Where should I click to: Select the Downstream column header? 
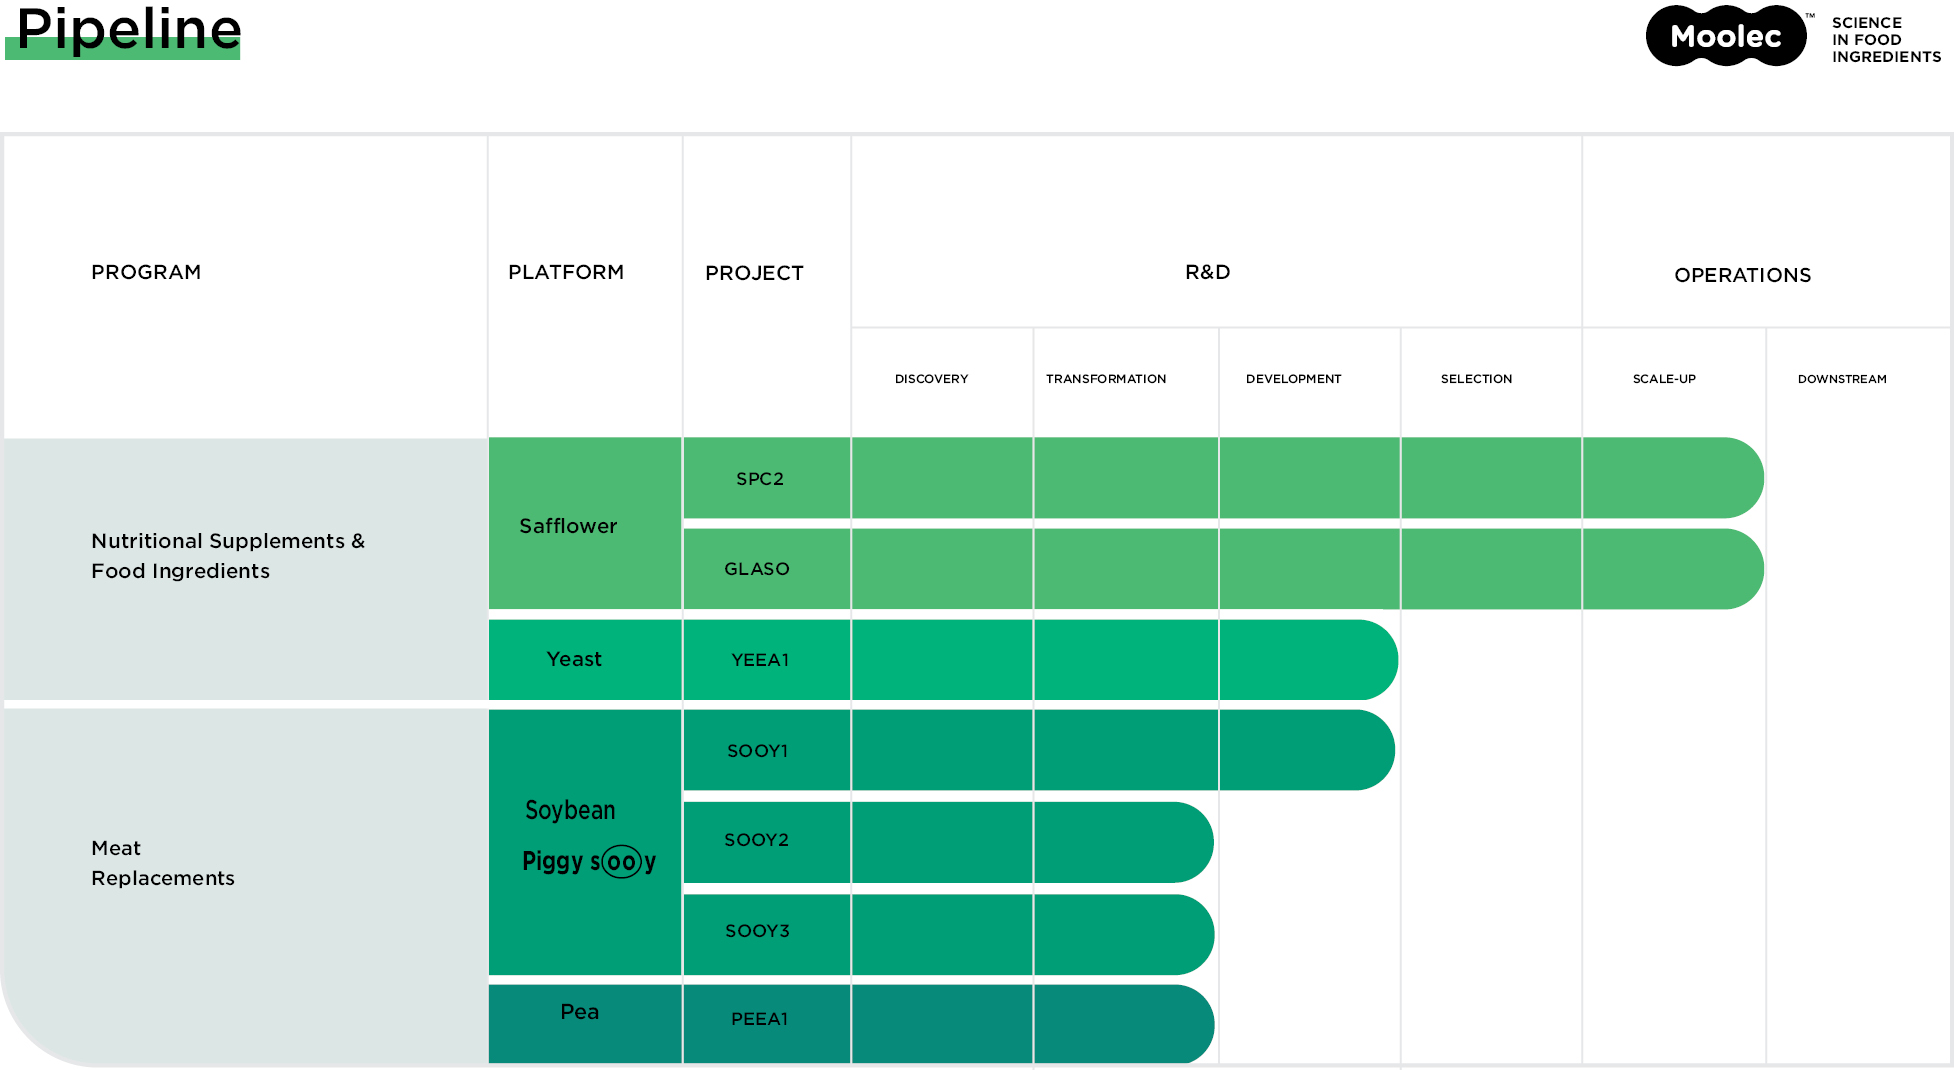tap(1842, 379)
